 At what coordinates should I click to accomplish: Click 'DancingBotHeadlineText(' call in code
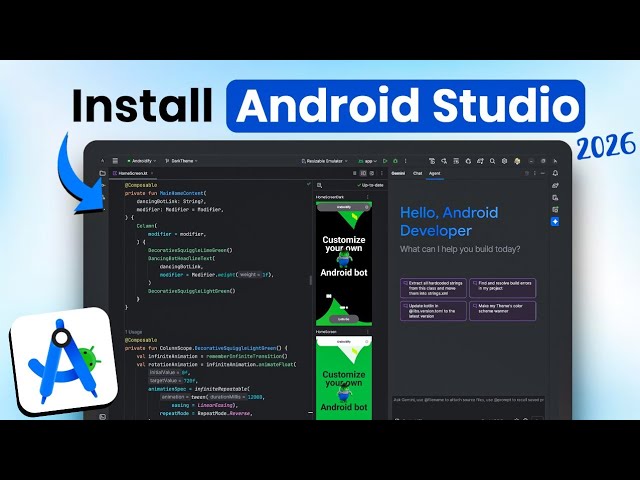[181, 258]
